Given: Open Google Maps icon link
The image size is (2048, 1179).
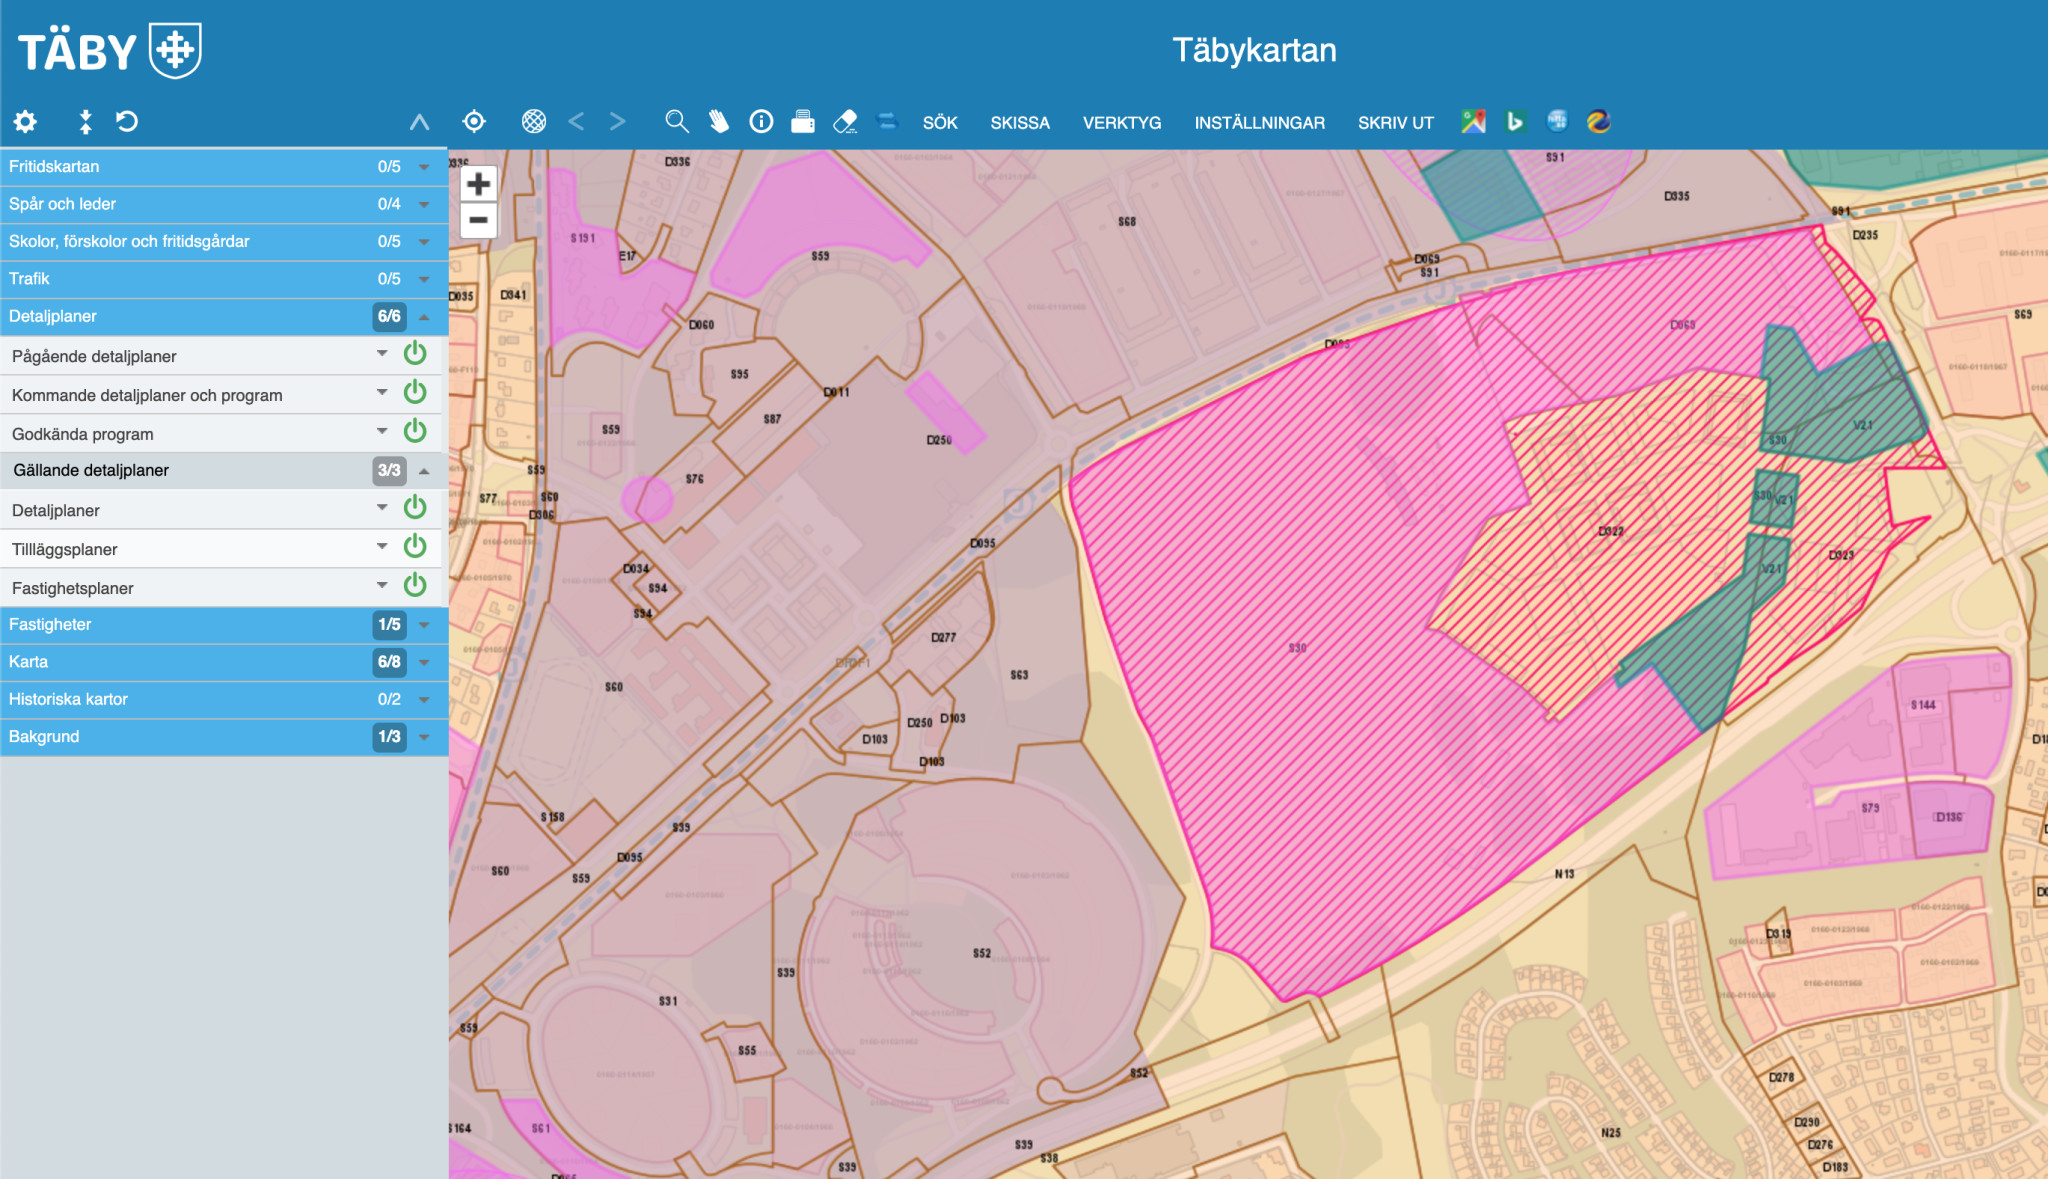Looking at the screenshot, I should pos(1473,122).
